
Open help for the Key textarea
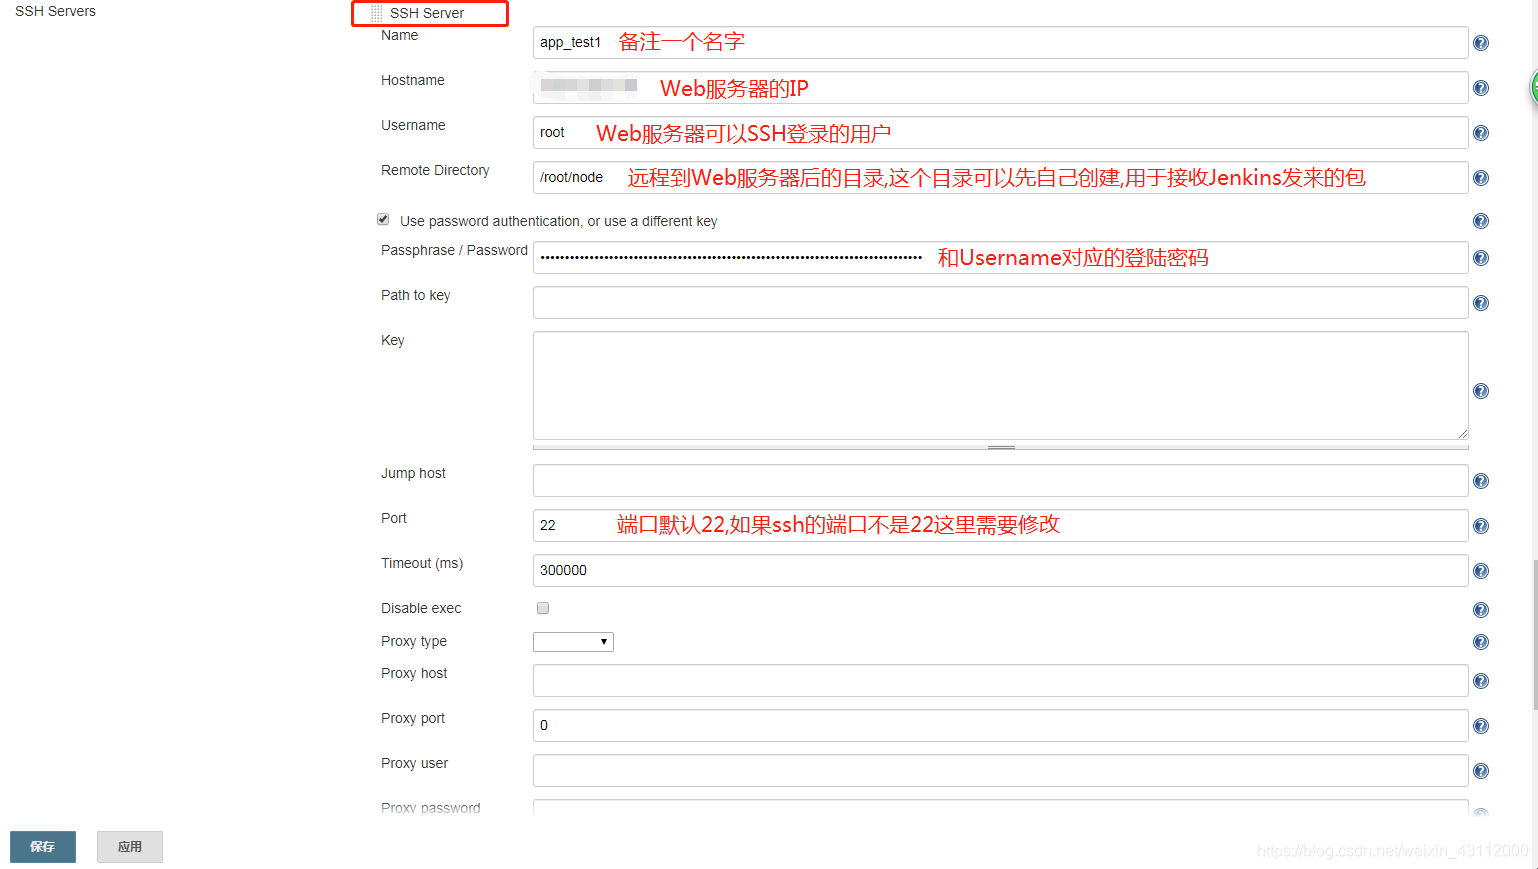(1481, 391)
